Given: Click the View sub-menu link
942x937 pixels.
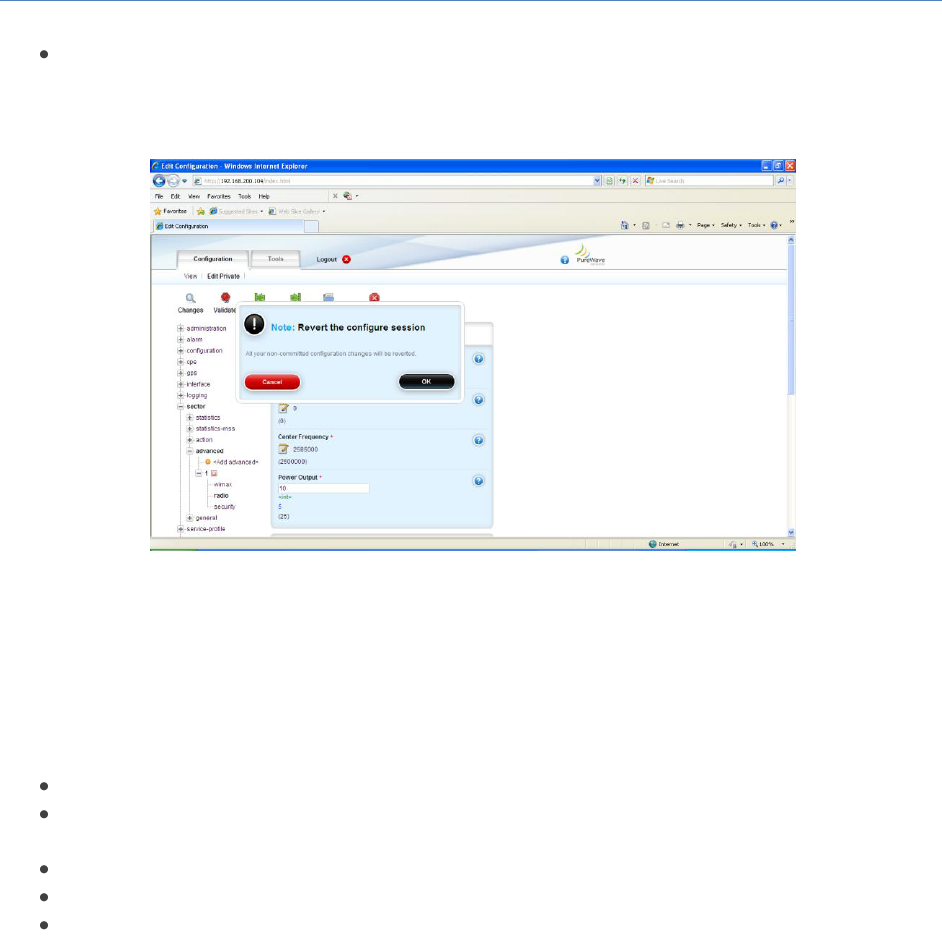Looking at the screenshot, I should (x=190, y=276).
